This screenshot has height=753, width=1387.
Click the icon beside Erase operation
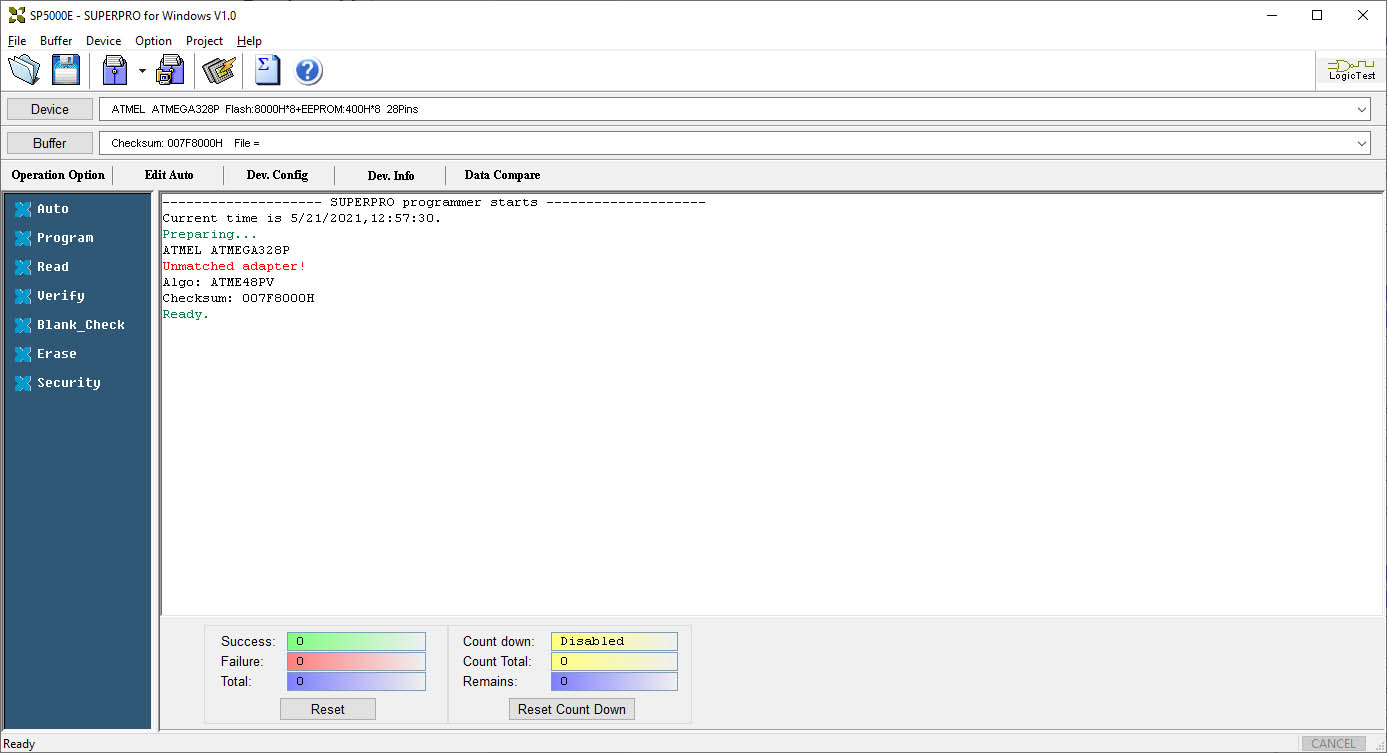pos(23,354)
